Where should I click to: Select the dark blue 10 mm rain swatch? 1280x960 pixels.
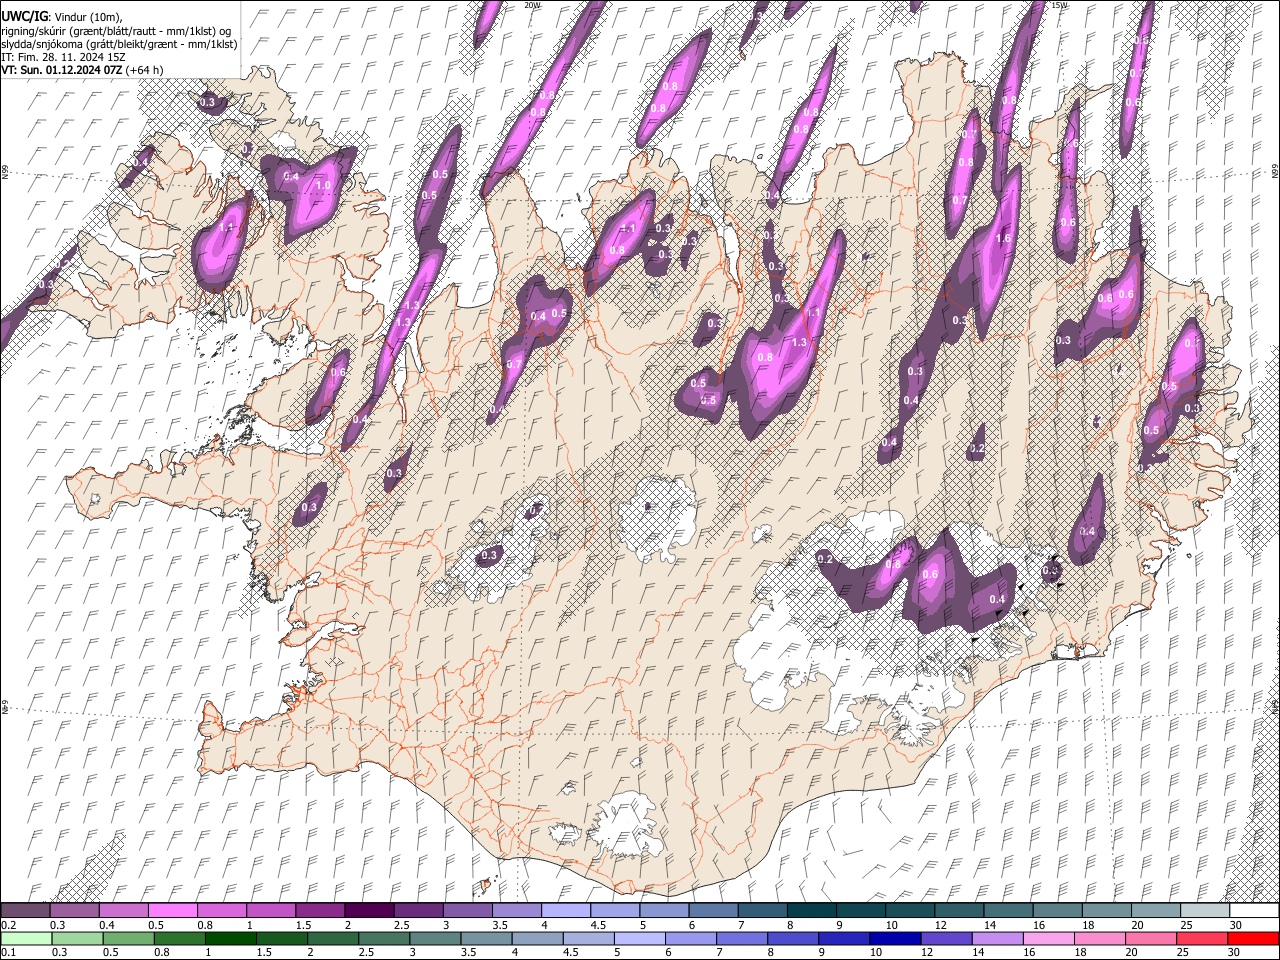pos(894,939)
